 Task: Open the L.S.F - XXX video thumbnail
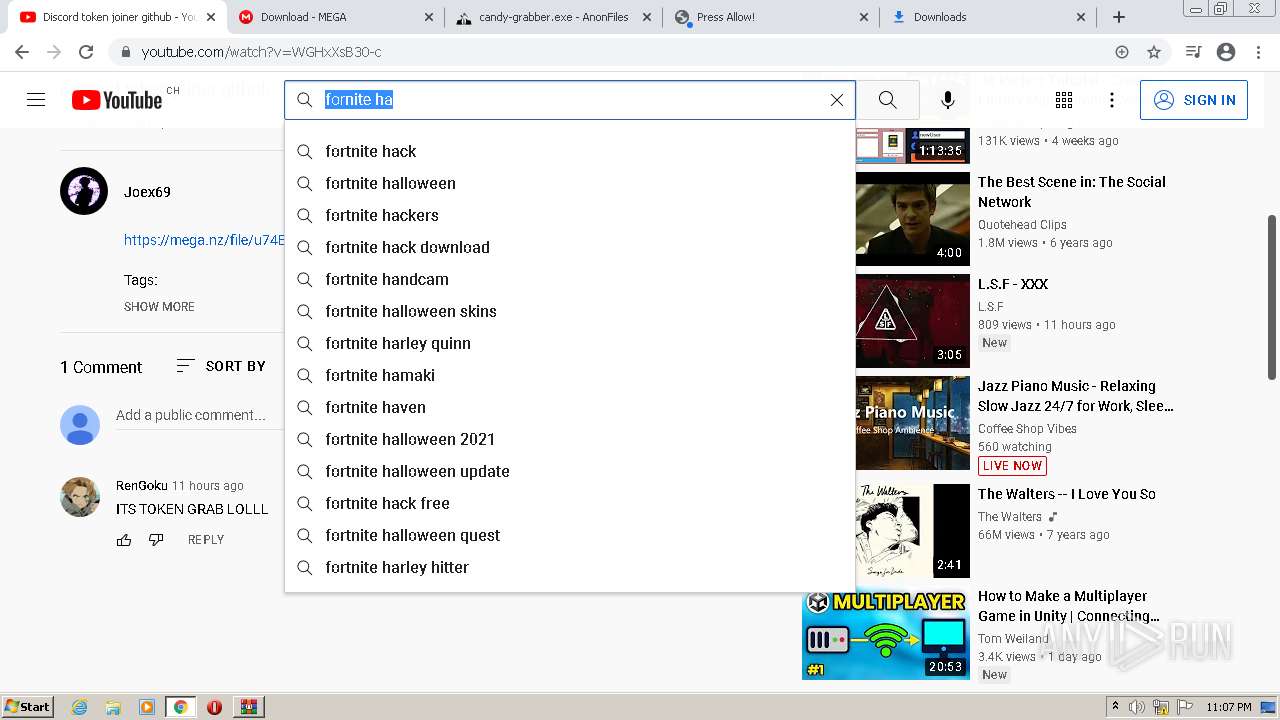pos(912,321)
